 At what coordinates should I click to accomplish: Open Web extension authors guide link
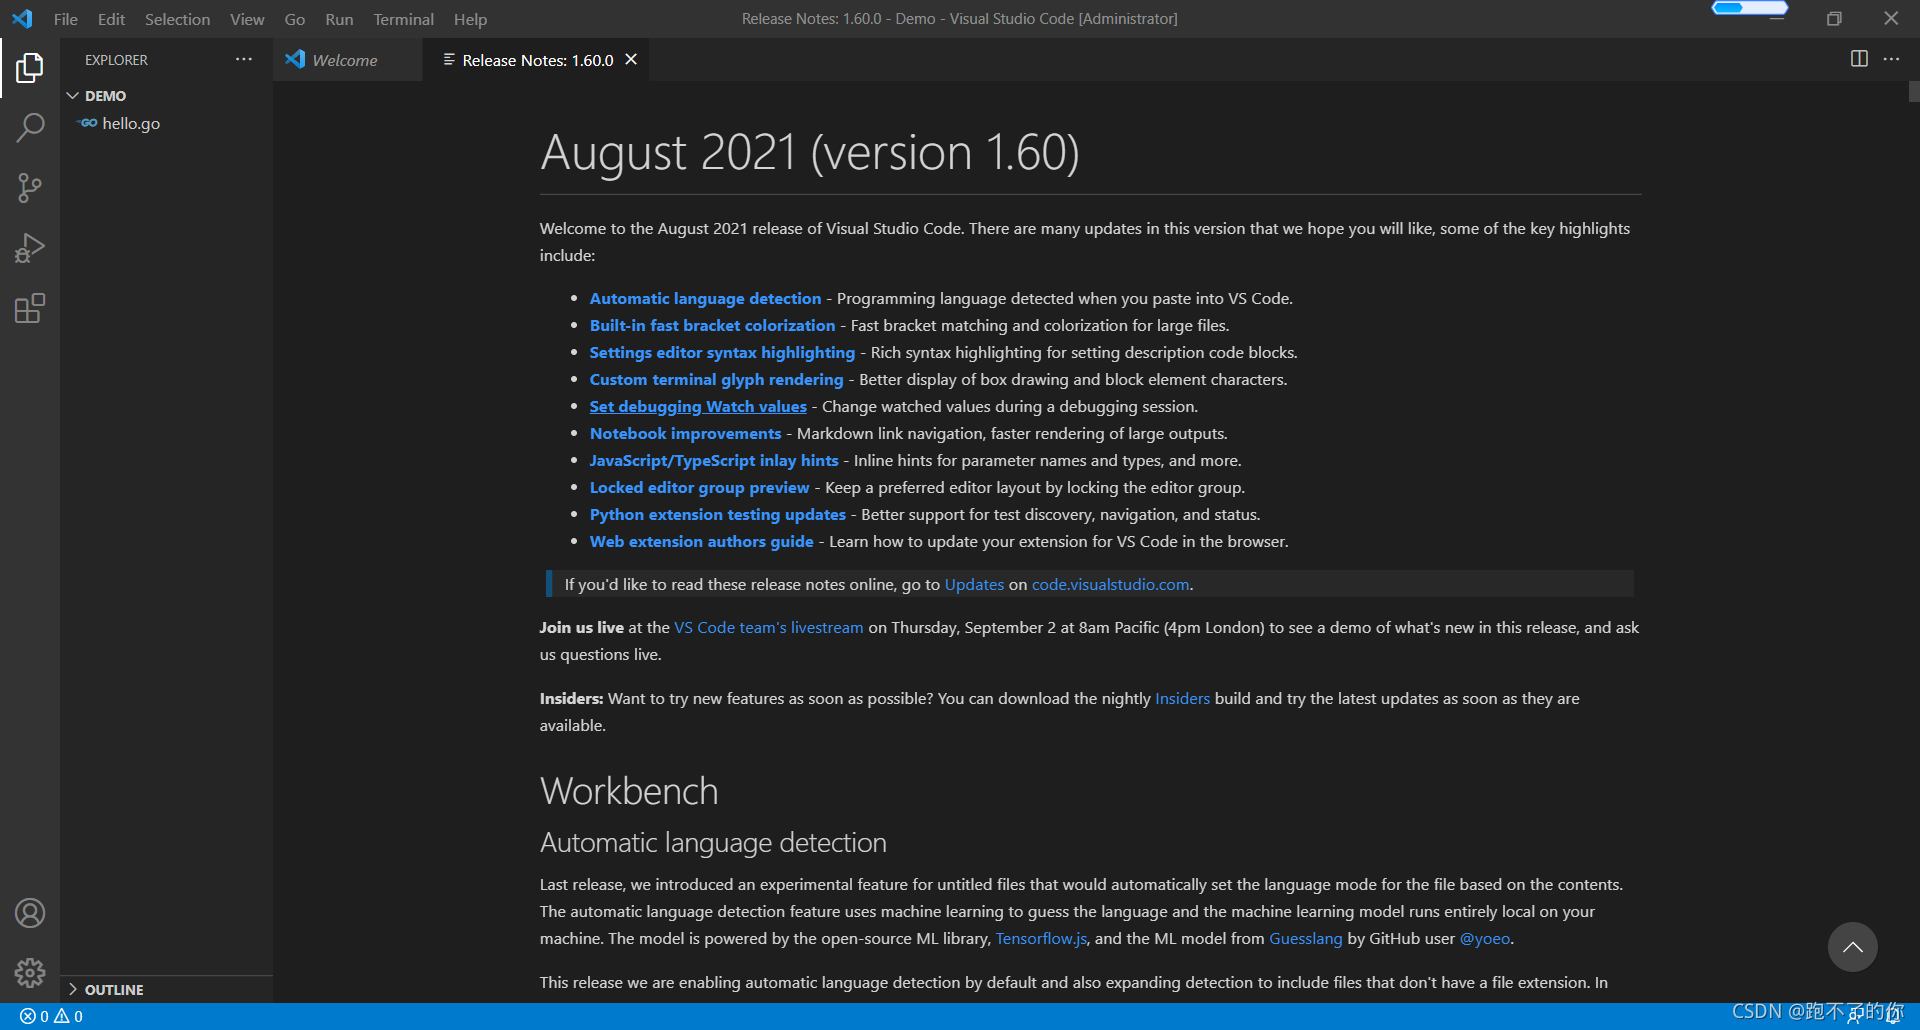[701, 541]
